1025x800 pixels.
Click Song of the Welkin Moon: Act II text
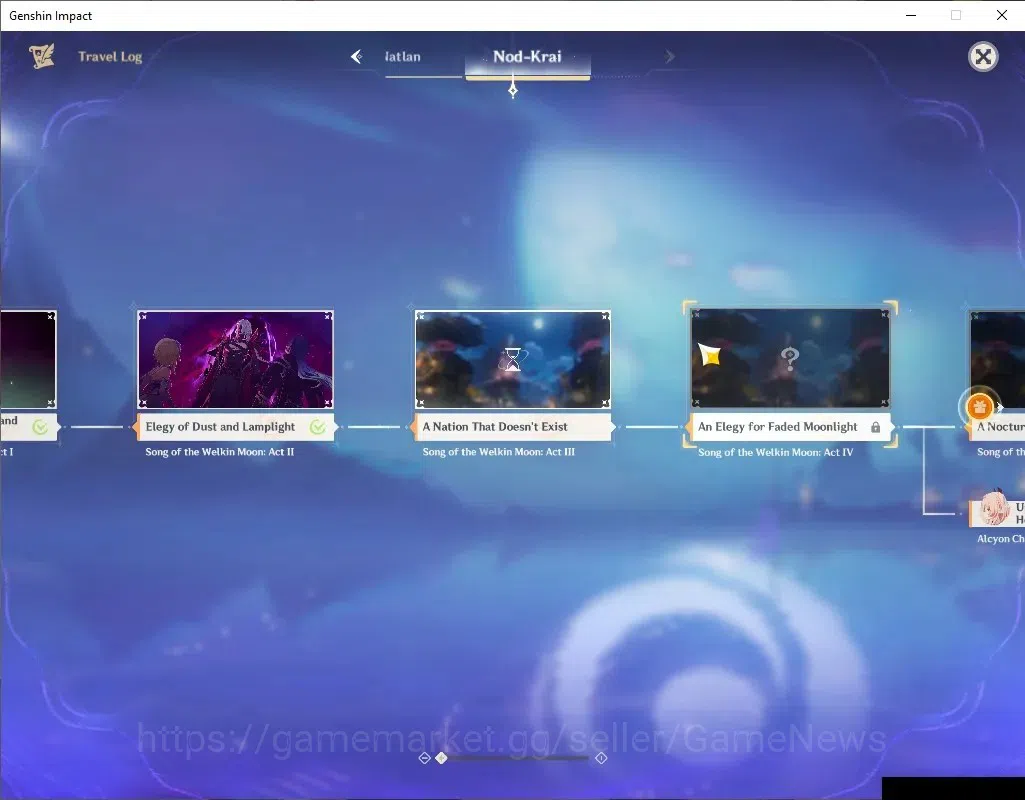[x=220, y=452]
